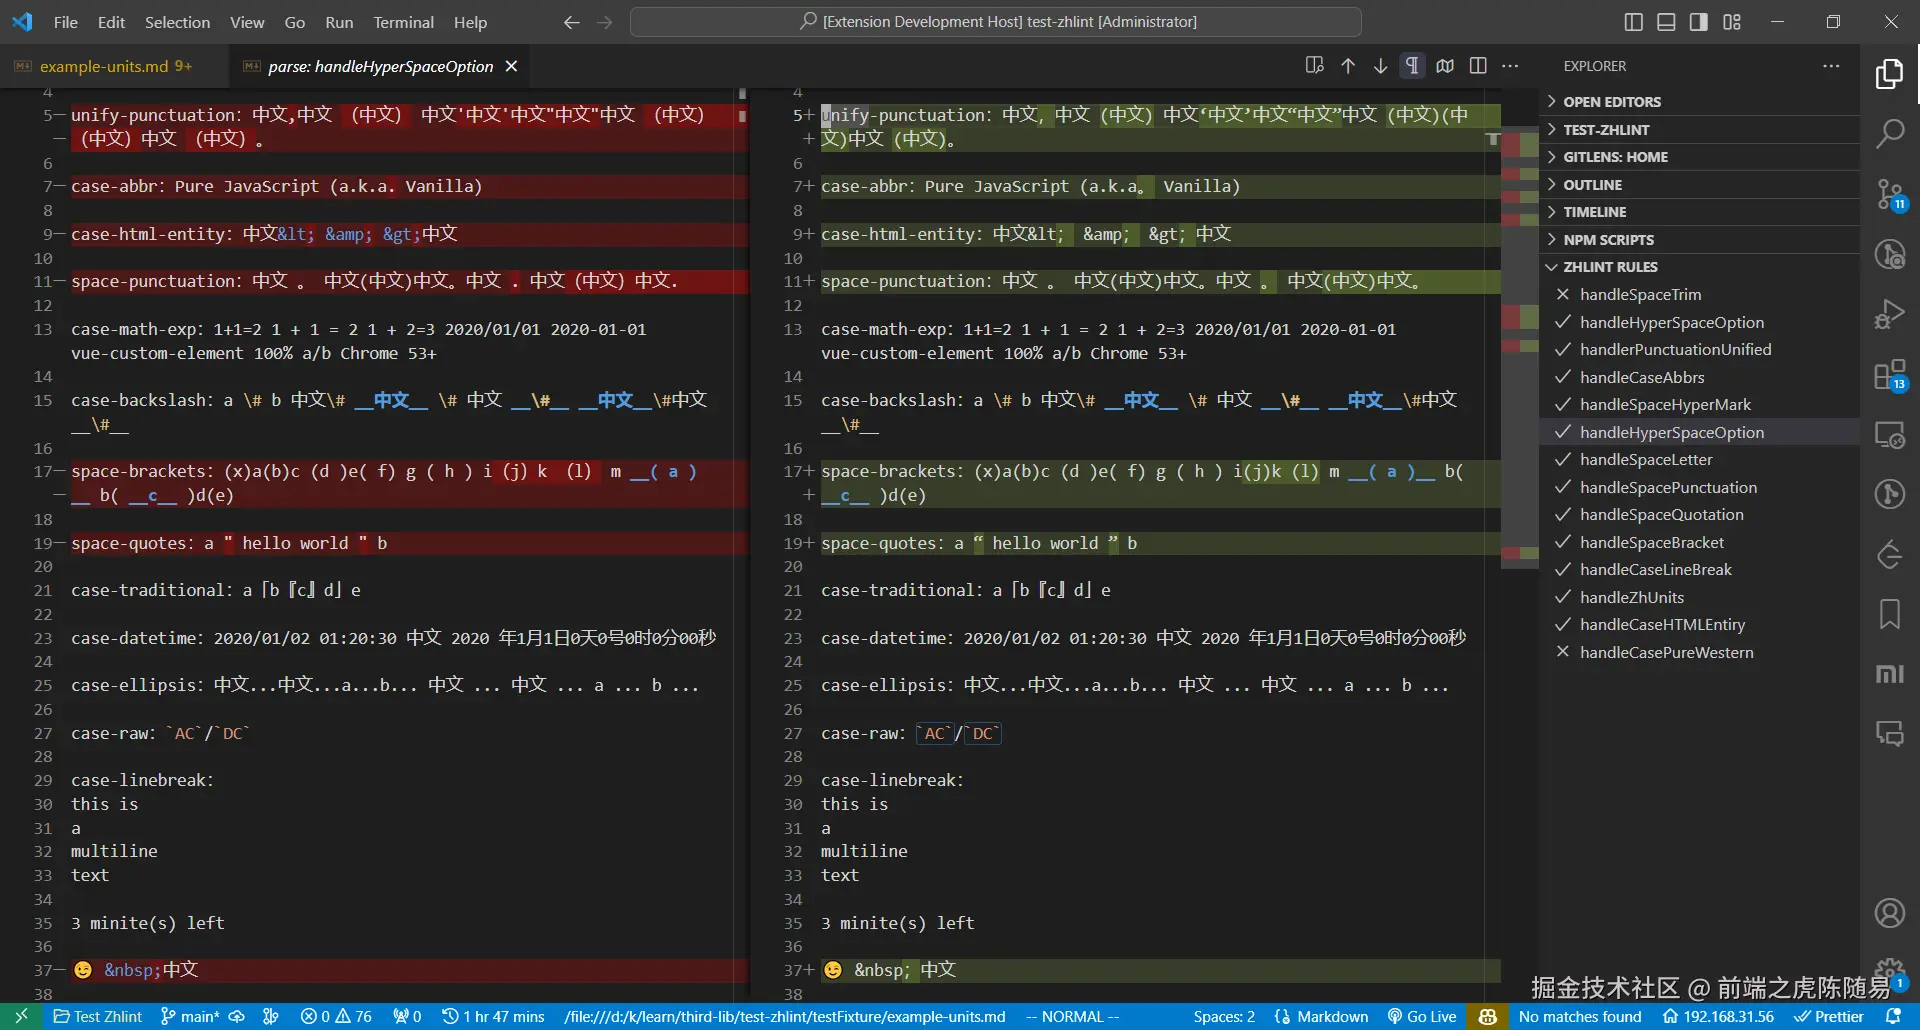Screen dimensions: 1920x1030
Task: Click Go Live in status bar
Action: pos(1421,1017)
